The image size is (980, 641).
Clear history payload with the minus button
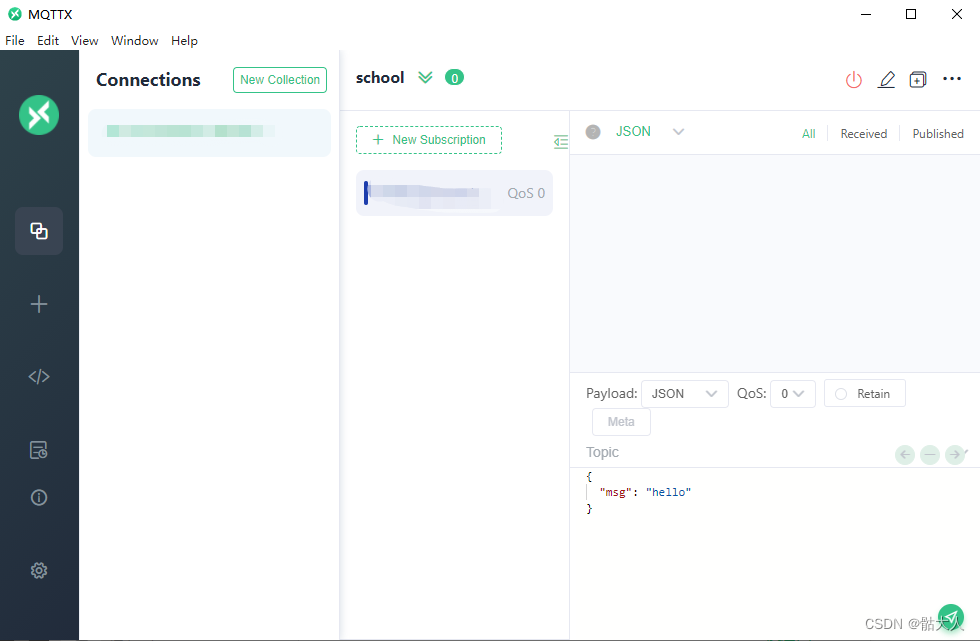point(930,455)
